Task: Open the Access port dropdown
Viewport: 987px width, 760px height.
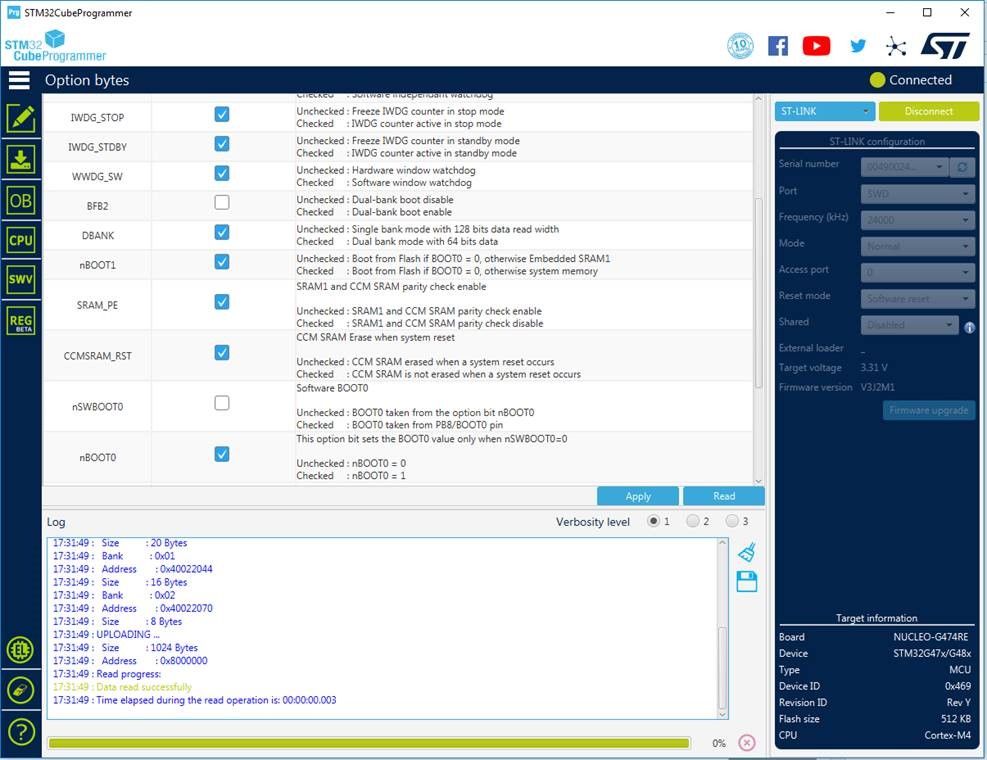Action: (x=918, y=272)
